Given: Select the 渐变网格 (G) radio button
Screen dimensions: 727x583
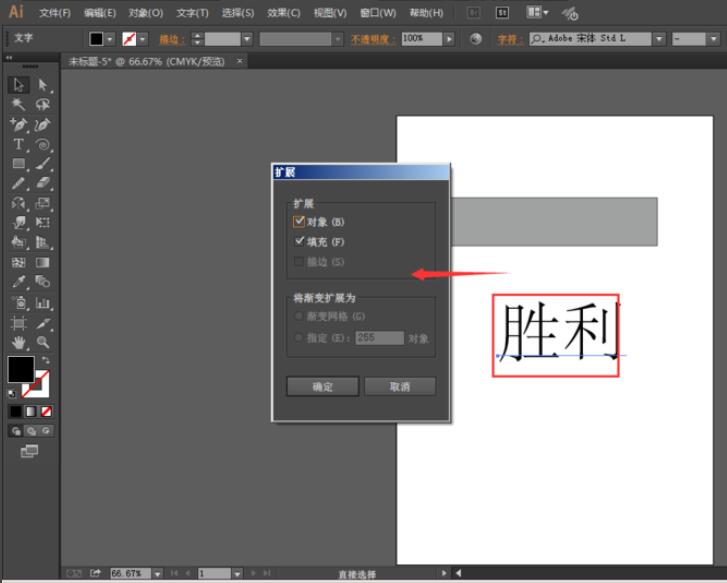Looking at the screenshot, I should pos(299,316).
